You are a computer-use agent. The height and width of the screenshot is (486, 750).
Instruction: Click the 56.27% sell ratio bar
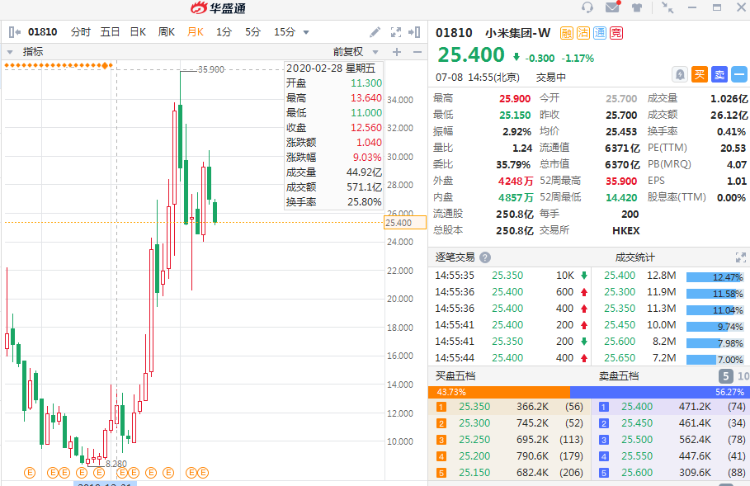[660, 392]
